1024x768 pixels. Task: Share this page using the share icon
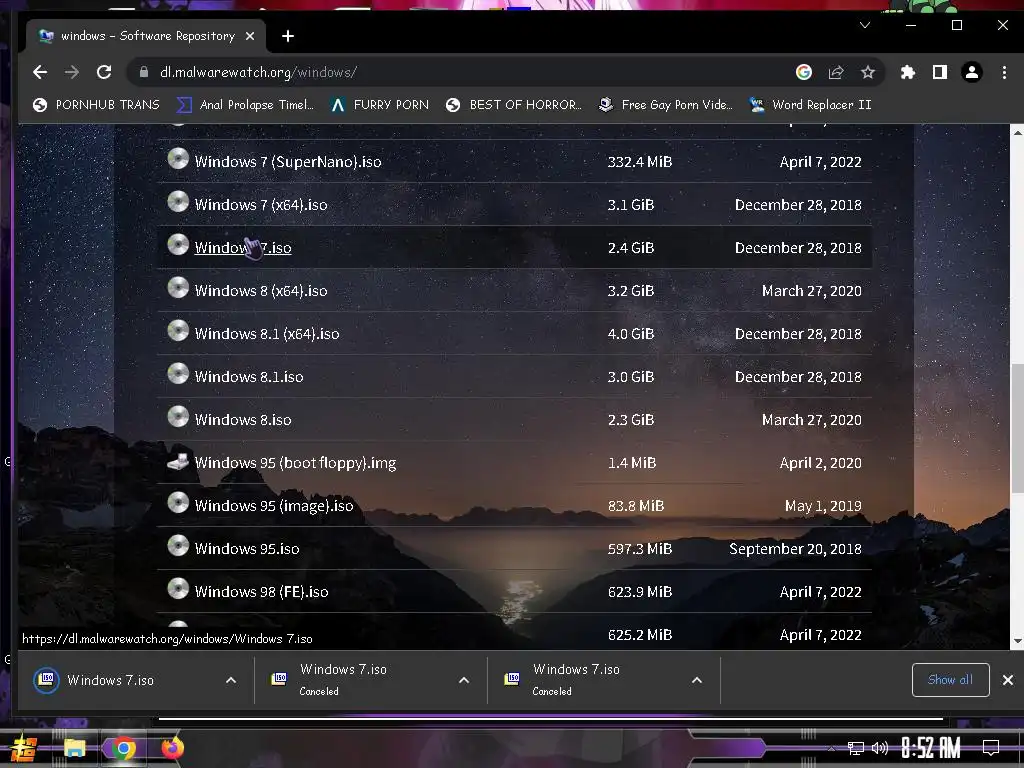836,72
